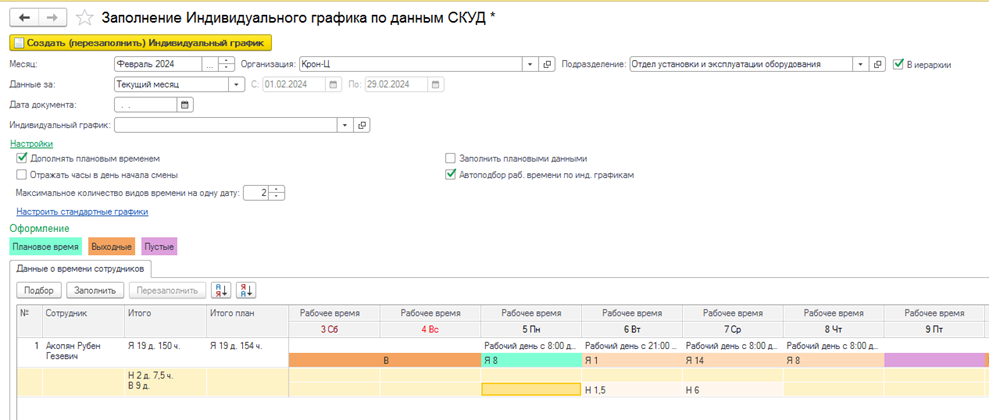Open the Данные за dropdown
989x420 pixels.
pos(236,84)
